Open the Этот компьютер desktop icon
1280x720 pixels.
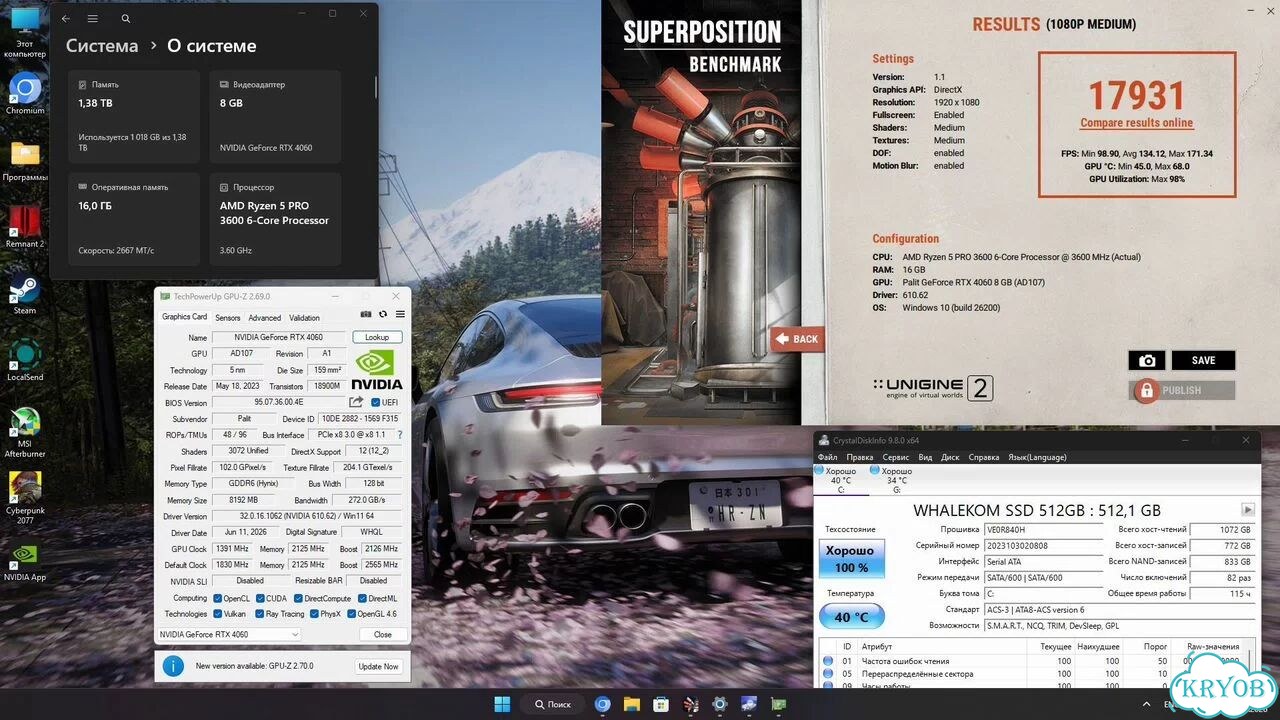pos(25,33)
